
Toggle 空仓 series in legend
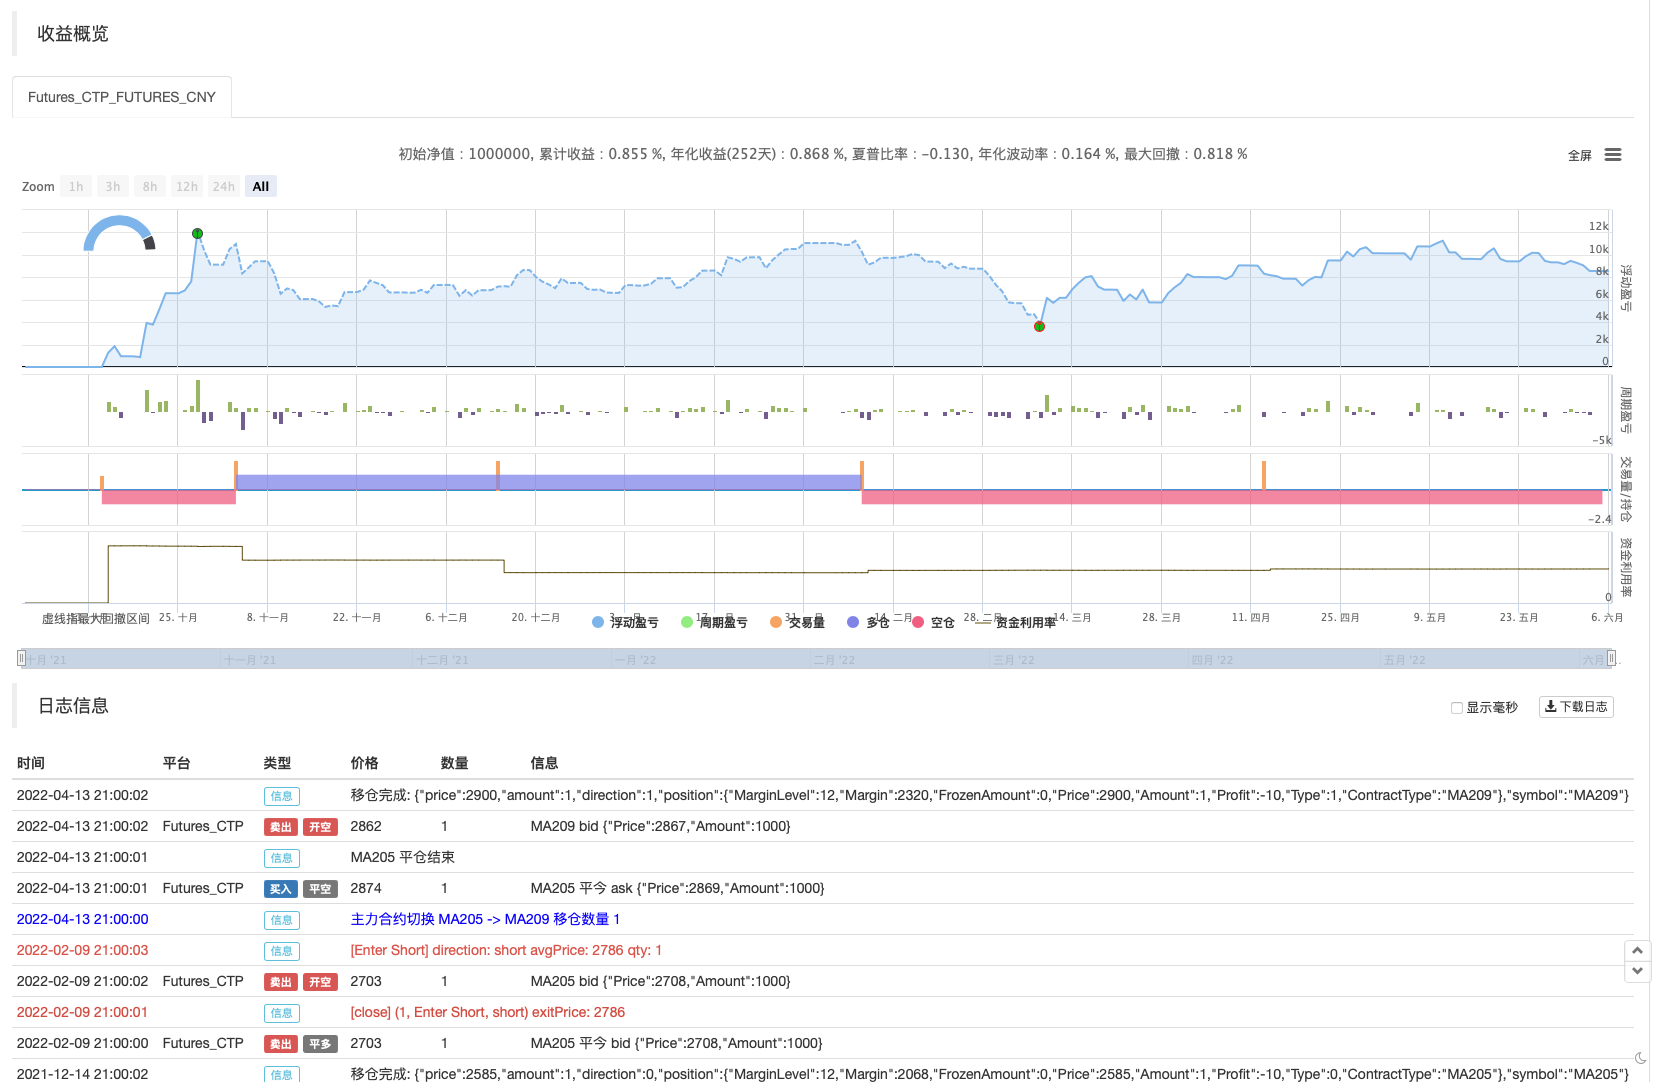click(933, 622)
